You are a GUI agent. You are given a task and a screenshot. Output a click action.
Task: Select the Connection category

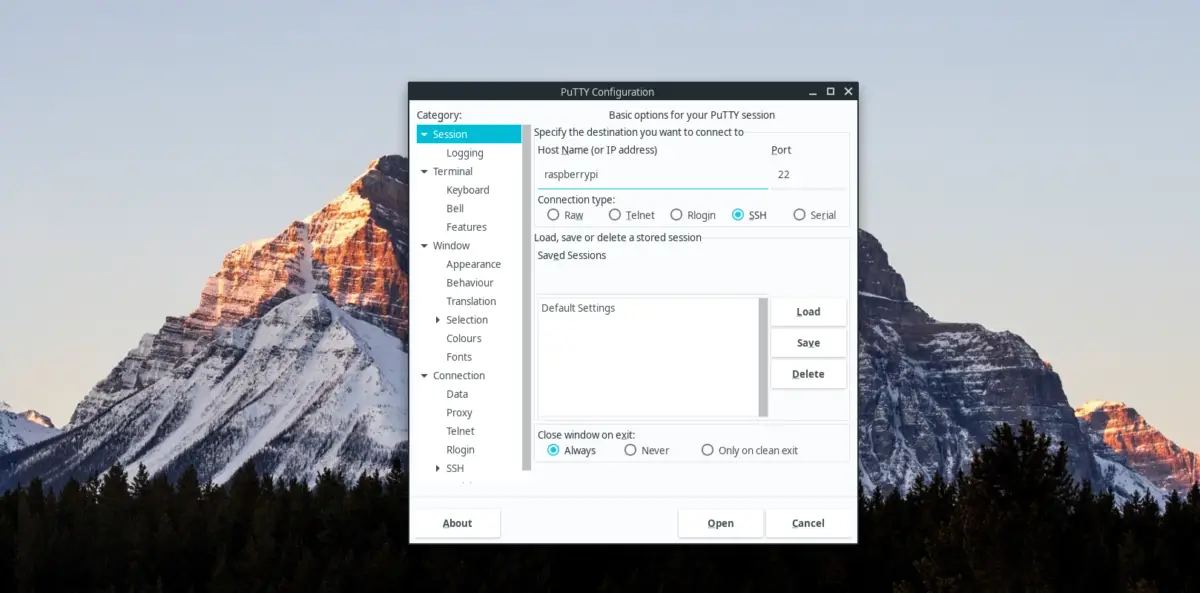point(459,375)
